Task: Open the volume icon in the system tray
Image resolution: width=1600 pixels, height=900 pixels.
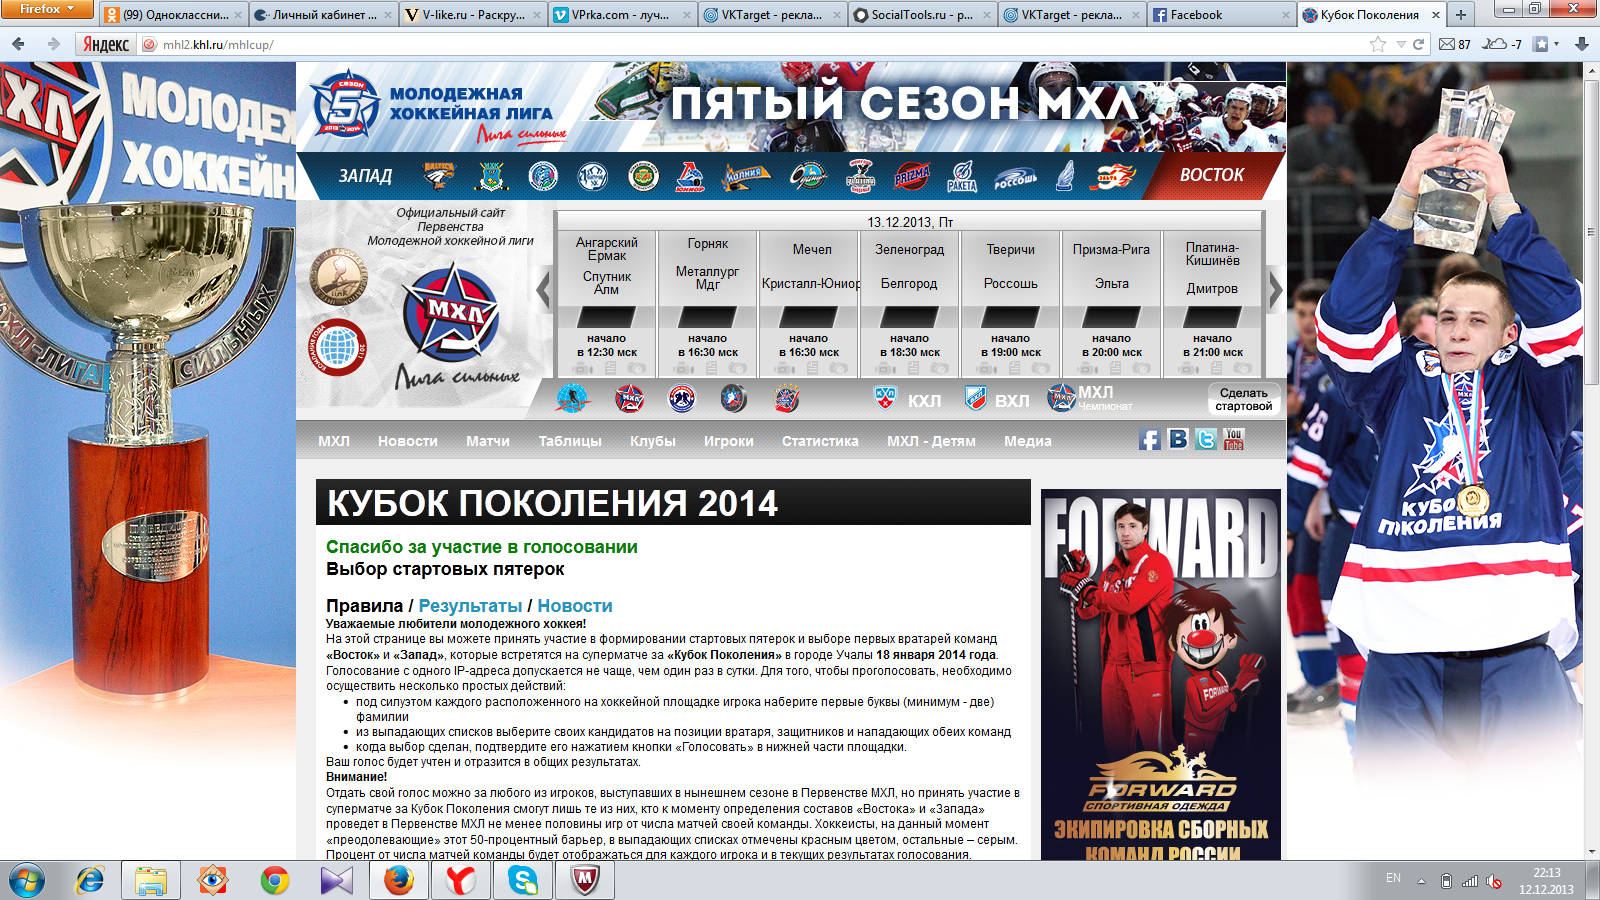Action: click(1494, 881)
